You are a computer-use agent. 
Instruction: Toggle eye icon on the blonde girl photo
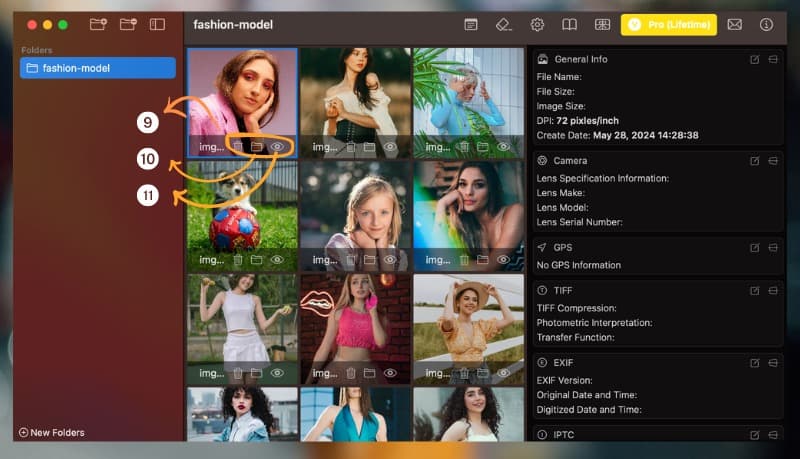[x=390, y=260]
